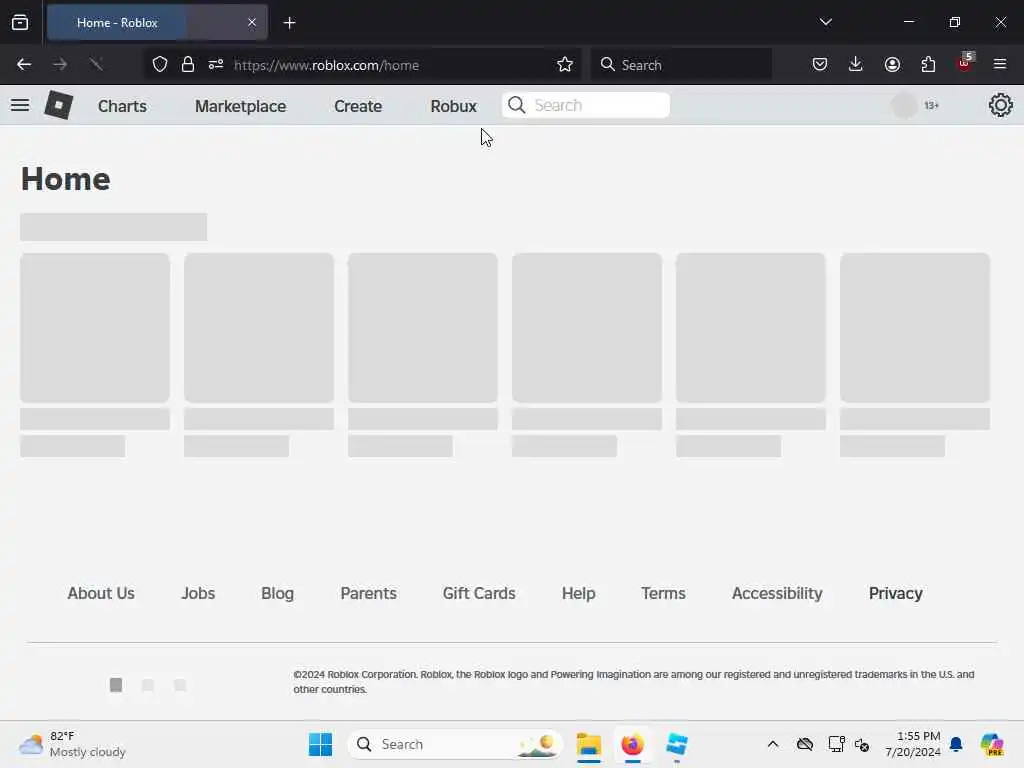This screenshot has width=1024, height=768.
Task: Open the Help link
Action: (x=579, y=593)
